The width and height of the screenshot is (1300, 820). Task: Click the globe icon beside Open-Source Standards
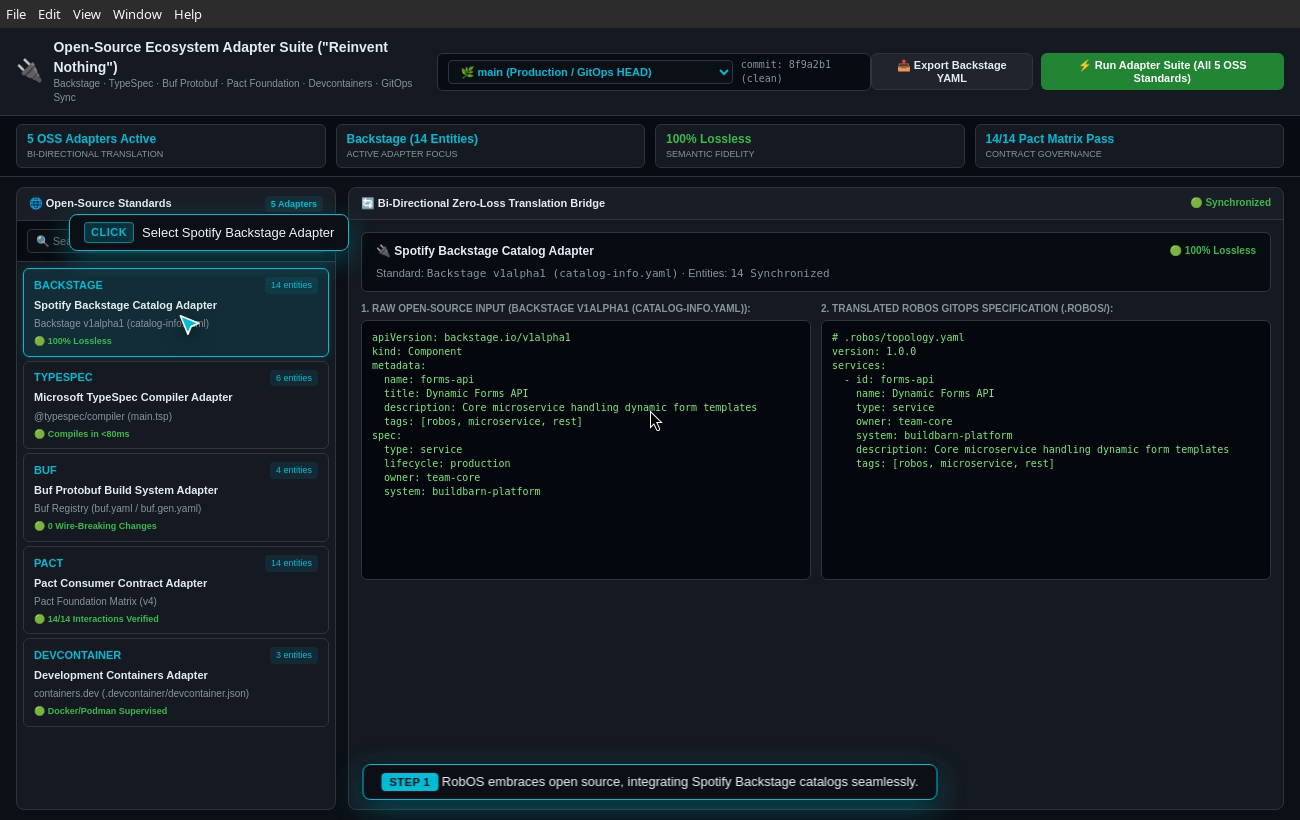pos(35,203)
